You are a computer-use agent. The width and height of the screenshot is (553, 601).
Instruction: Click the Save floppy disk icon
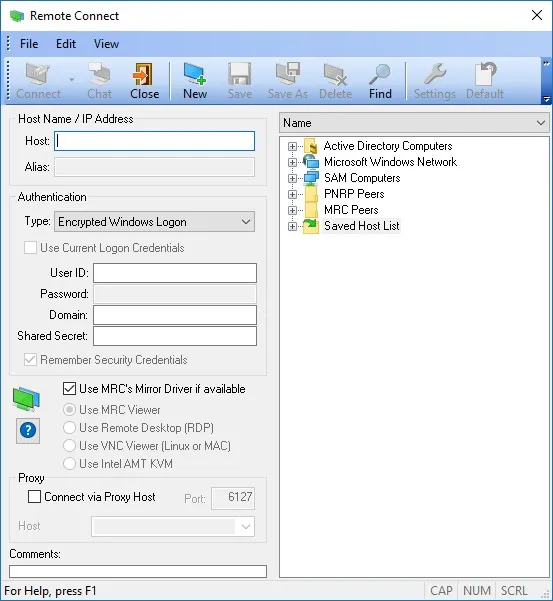(x=240, y=74)
